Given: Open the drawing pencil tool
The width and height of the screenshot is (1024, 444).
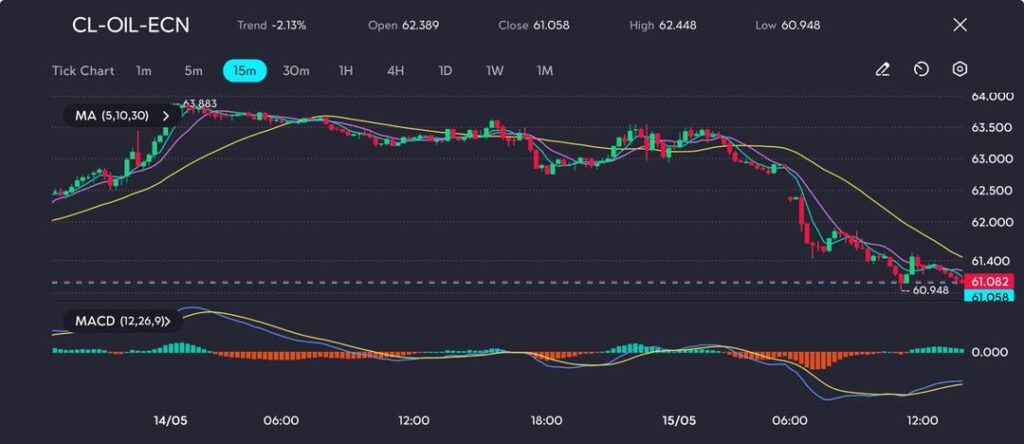Looking at the screenshot, I should point(882,70).
